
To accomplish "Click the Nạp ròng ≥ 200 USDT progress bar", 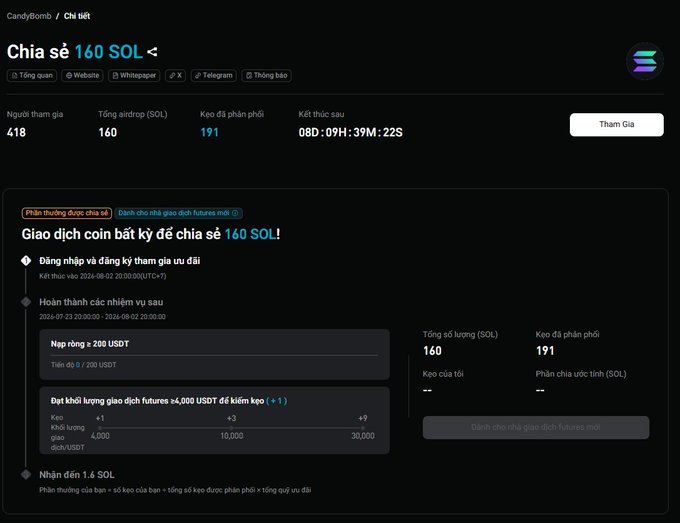I will pos(214,355).
